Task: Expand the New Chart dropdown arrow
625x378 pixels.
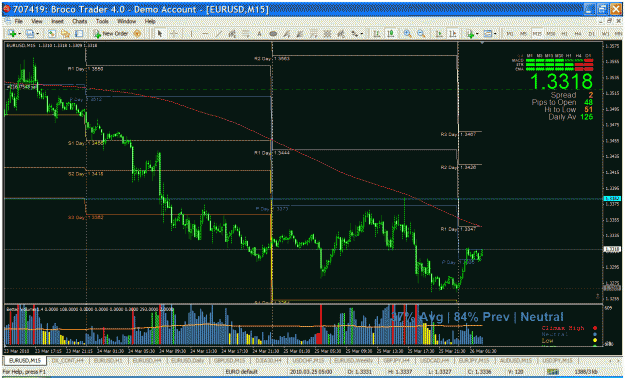Action: tap(19, 34)
